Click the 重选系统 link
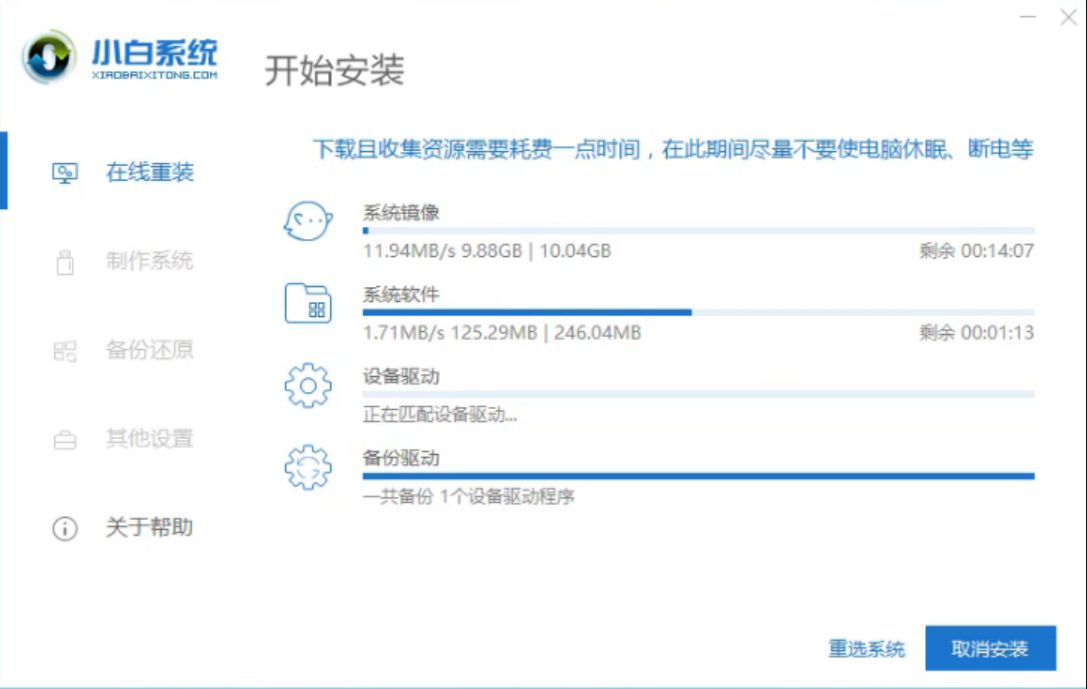The width and height of the screenshot is (1087, 689). point(869,648)
